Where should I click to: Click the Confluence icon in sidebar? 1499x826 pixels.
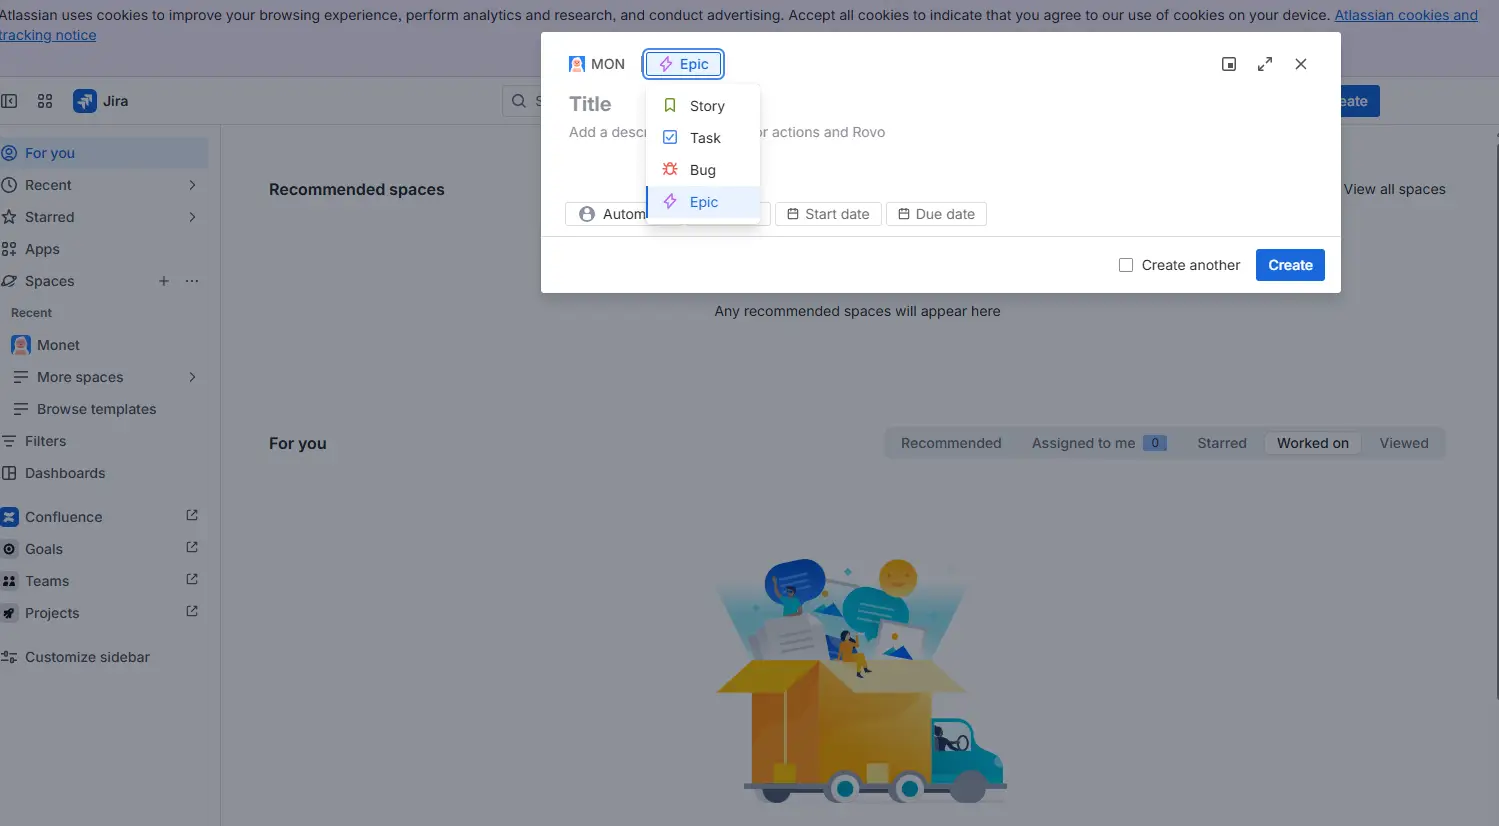[x=10, y=517]
